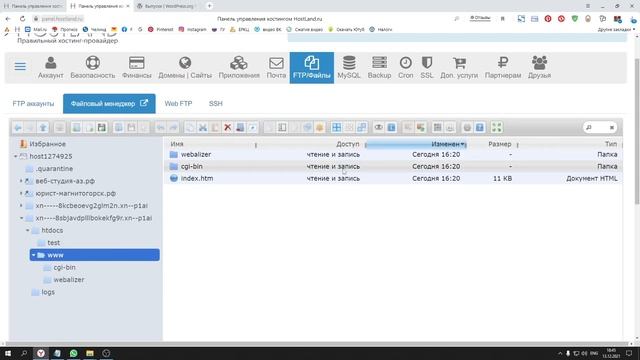Image resolution: width=640 pixels, height=360 pixels.
Task: Select all files using the grid icon
Action: coord(336,128)
